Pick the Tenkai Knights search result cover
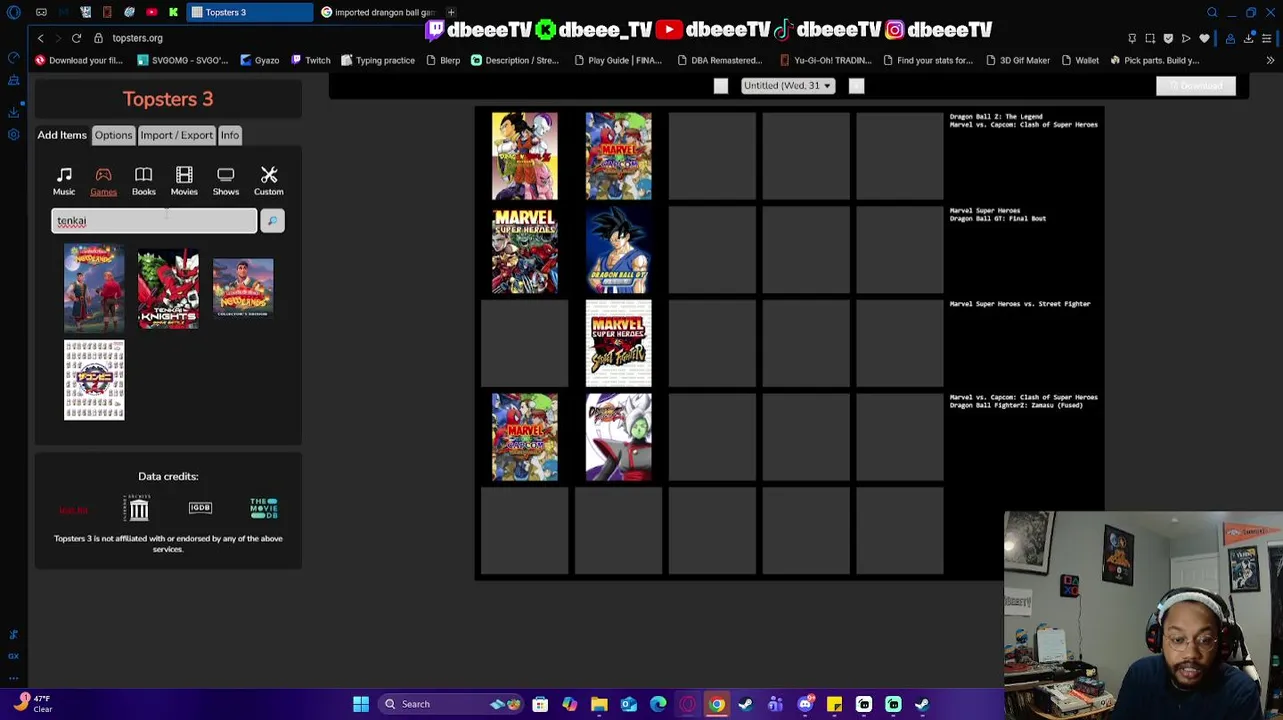The image size is (1283, 720). [168, 289]
